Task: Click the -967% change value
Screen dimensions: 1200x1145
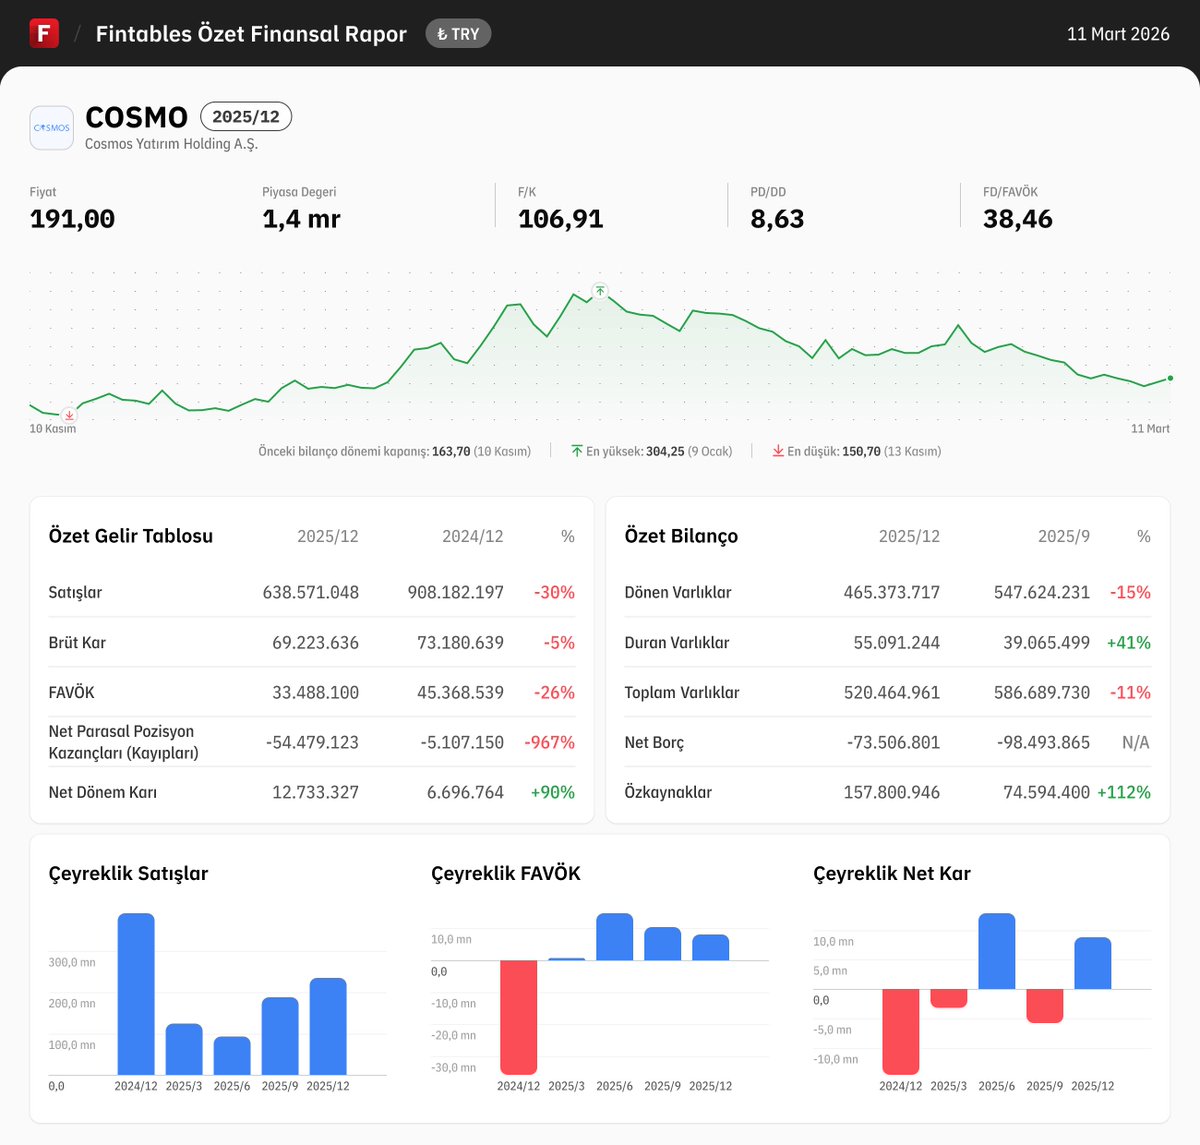Action: click(550, 742)
